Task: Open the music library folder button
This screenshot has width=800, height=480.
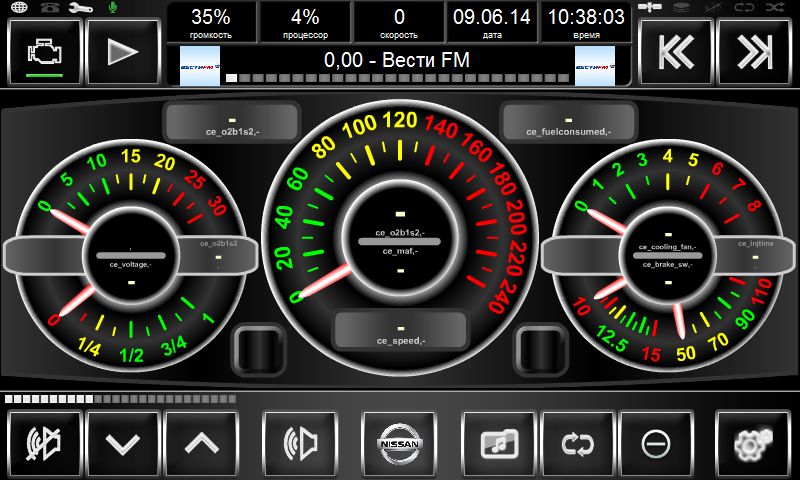Action: click(498, 444)
